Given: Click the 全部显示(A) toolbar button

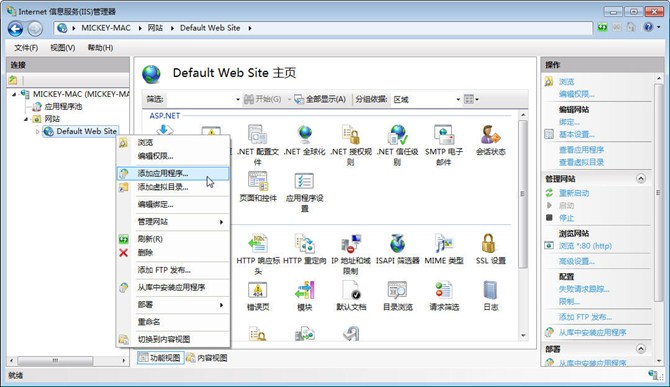Looking at the screenshot, I should click(320, 99).
